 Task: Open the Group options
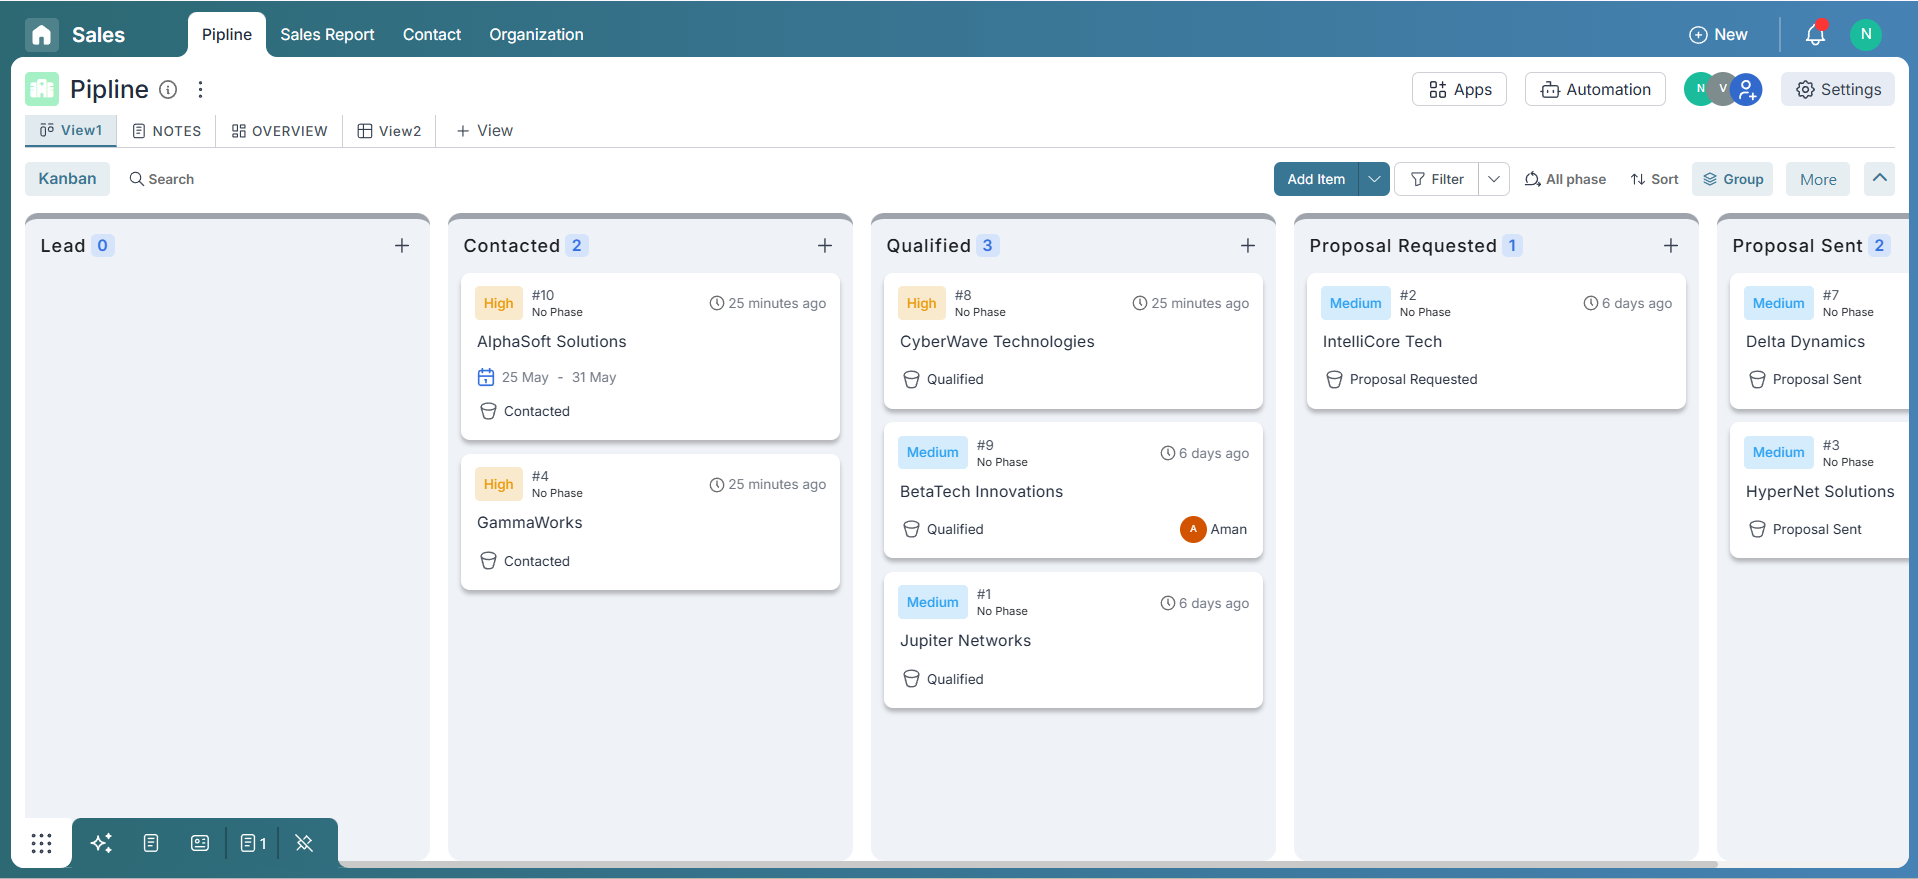point(1733,179)
